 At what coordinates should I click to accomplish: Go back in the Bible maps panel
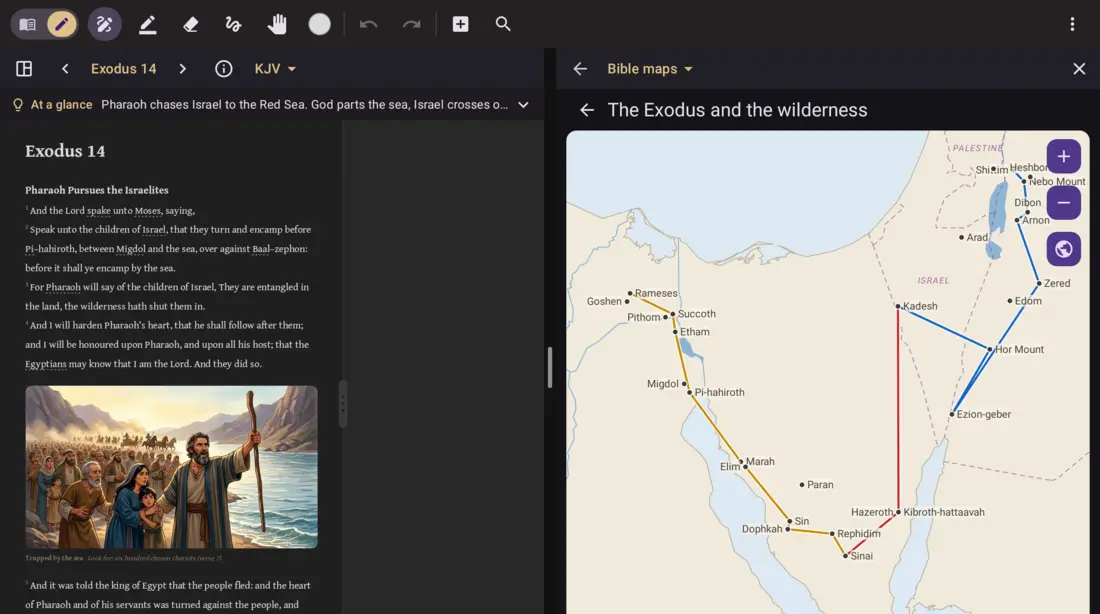click(580, 69)
